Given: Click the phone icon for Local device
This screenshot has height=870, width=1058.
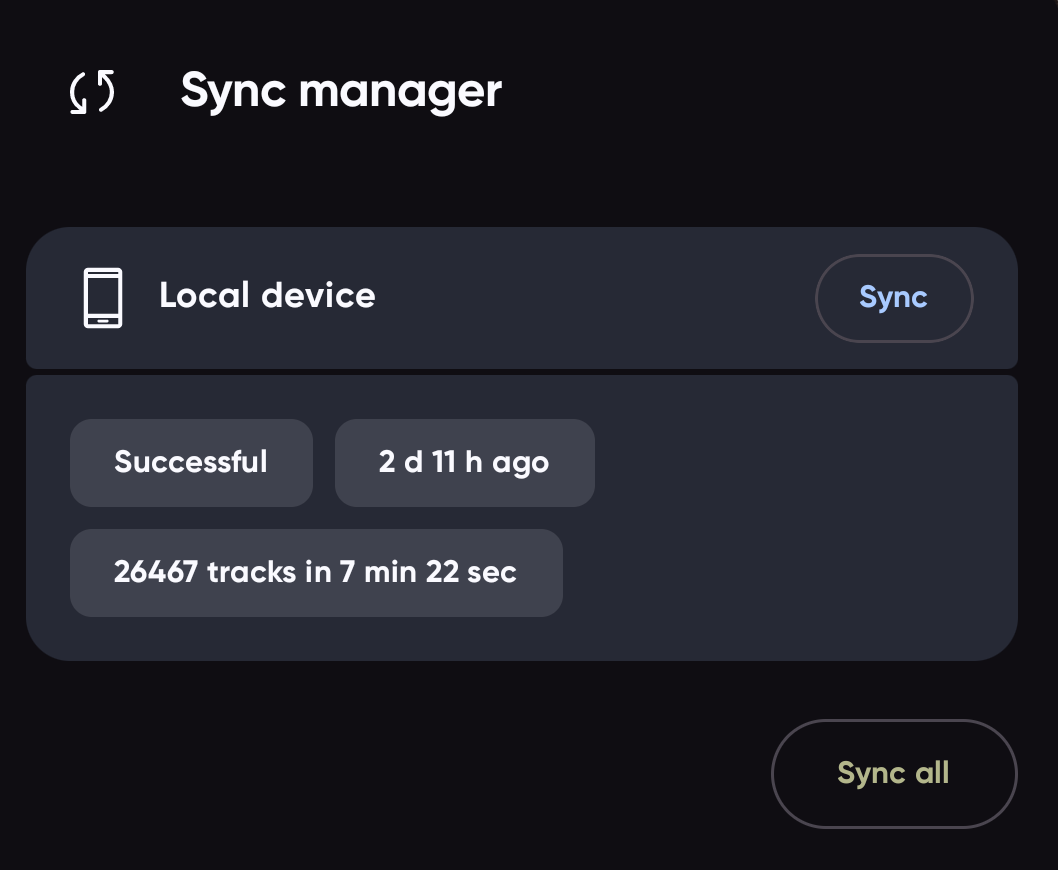Looking at the screenshot, I should 102,297.
